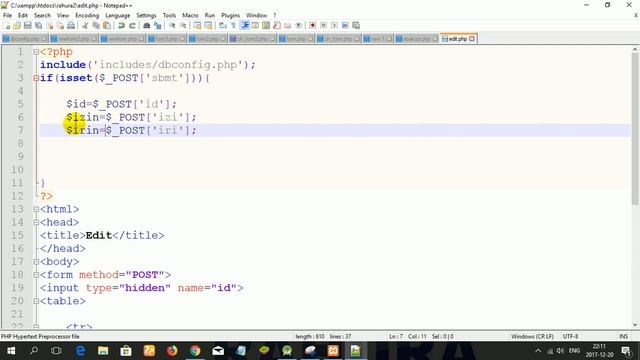This screenshot has height=360, width=640.
Task: Collapse the if(isset block on line 3
Action: [x=36, y=78]
